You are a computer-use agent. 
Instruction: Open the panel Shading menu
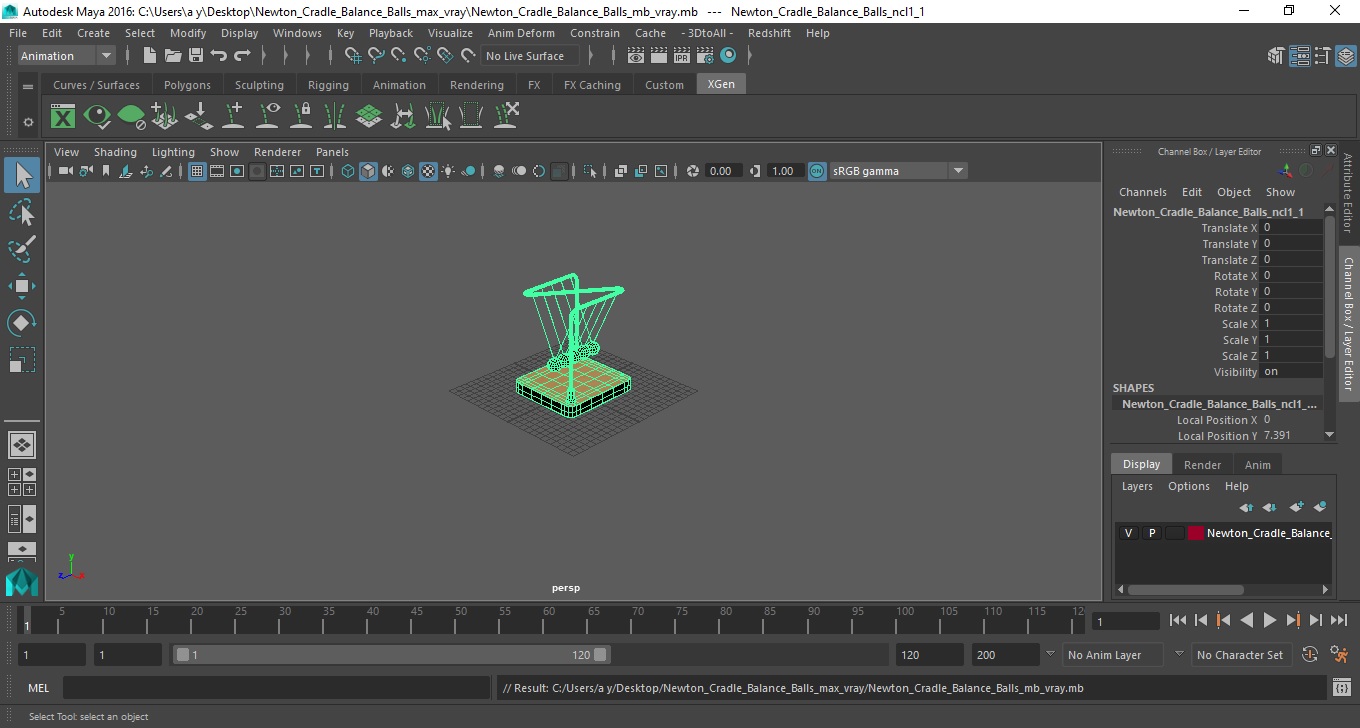pos(115,152)
